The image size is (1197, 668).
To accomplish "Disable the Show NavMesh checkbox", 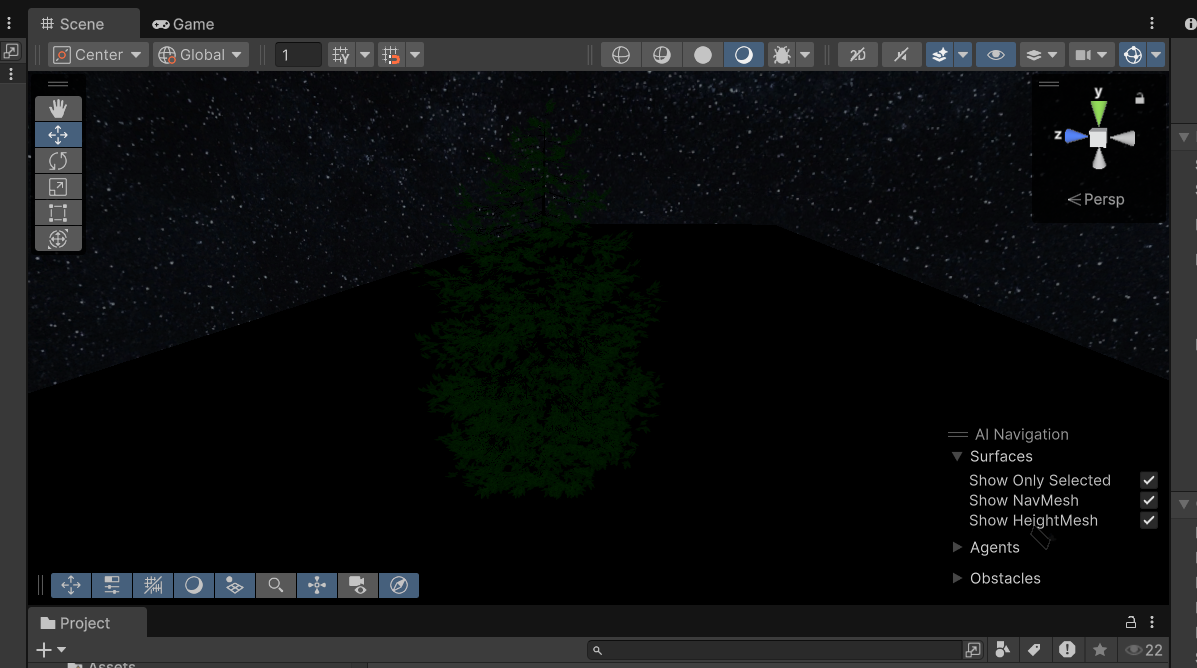I will [1149, 500].
